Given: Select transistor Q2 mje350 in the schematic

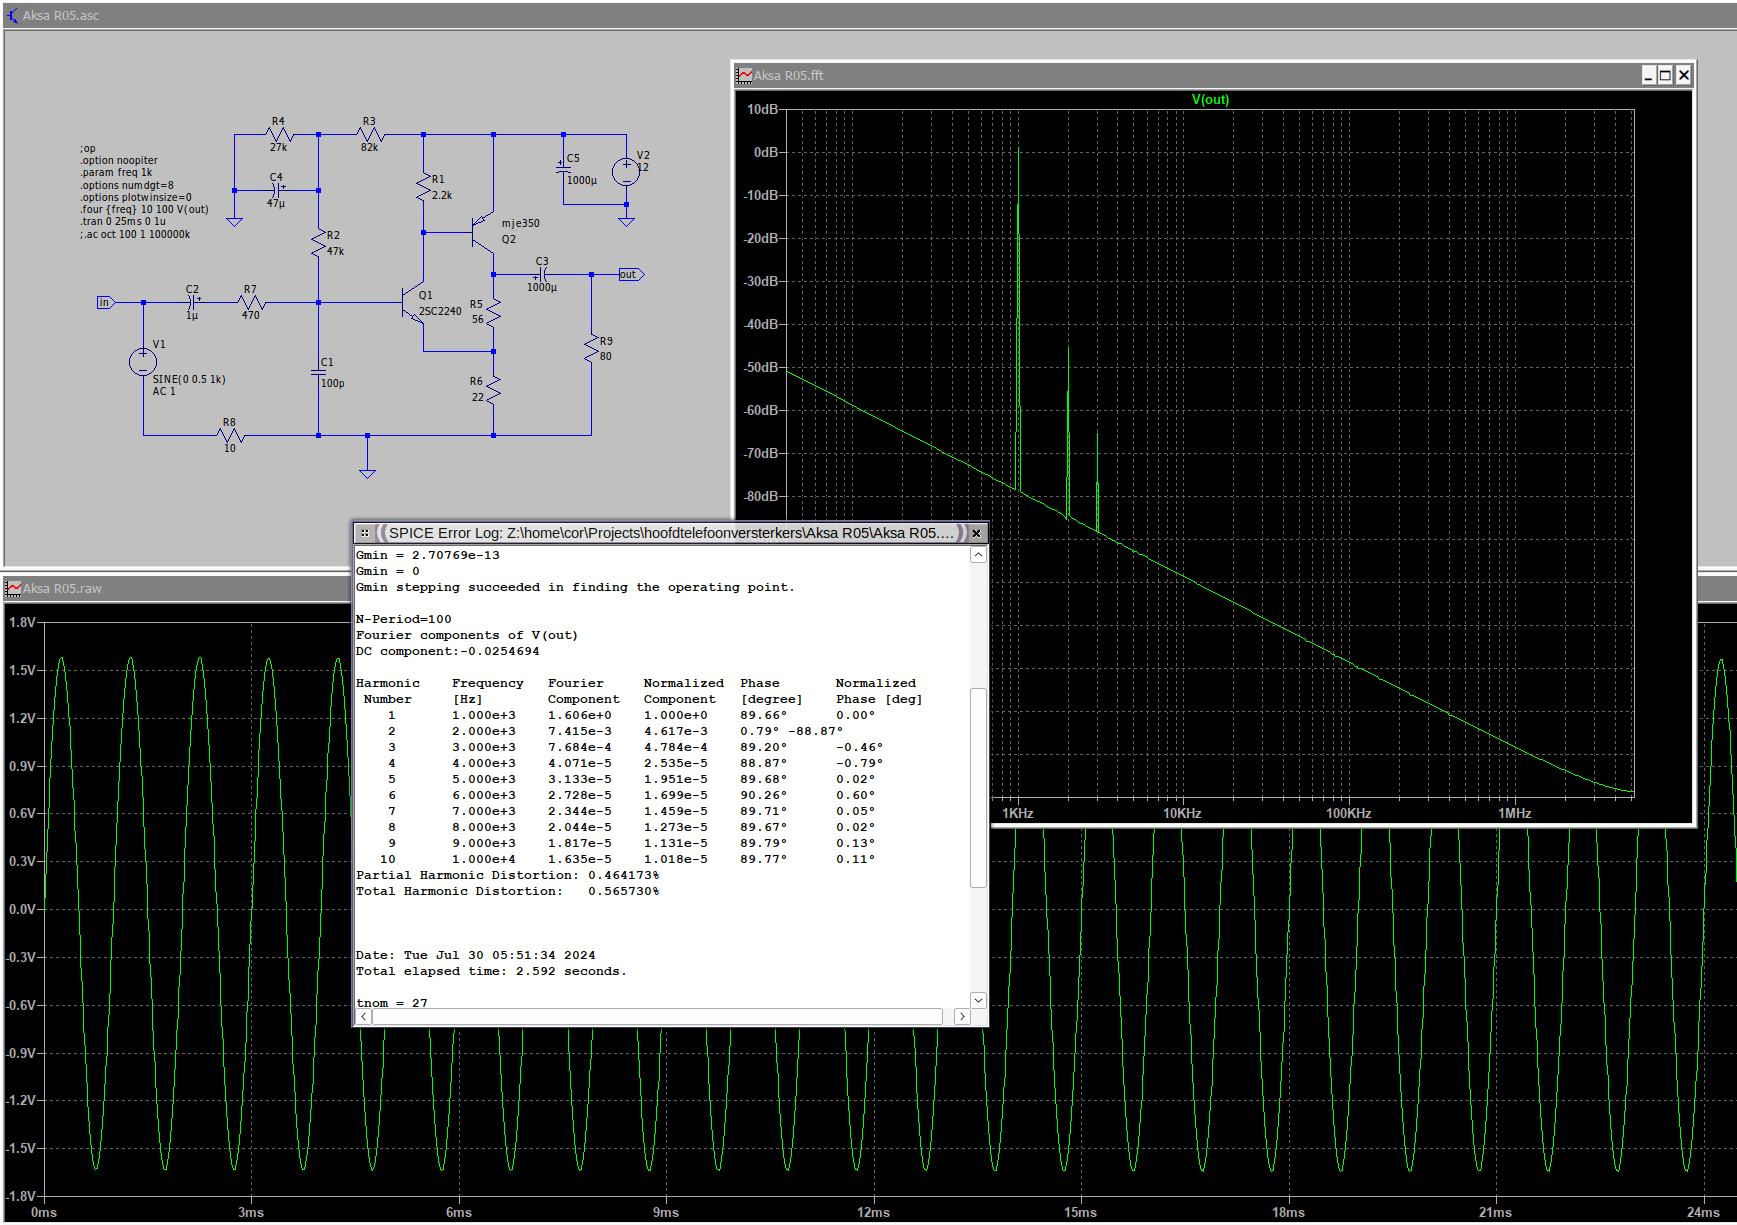Looking at the screenshot, I should pos(483,232).
